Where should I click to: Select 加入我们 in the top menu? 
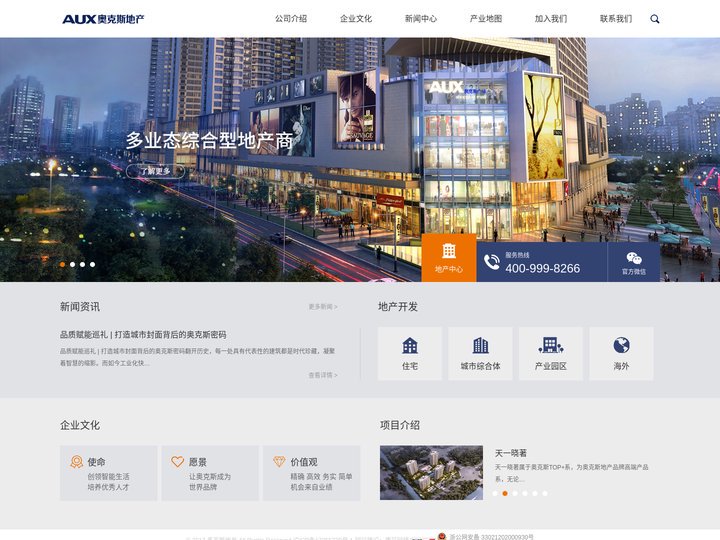point(551,19)
